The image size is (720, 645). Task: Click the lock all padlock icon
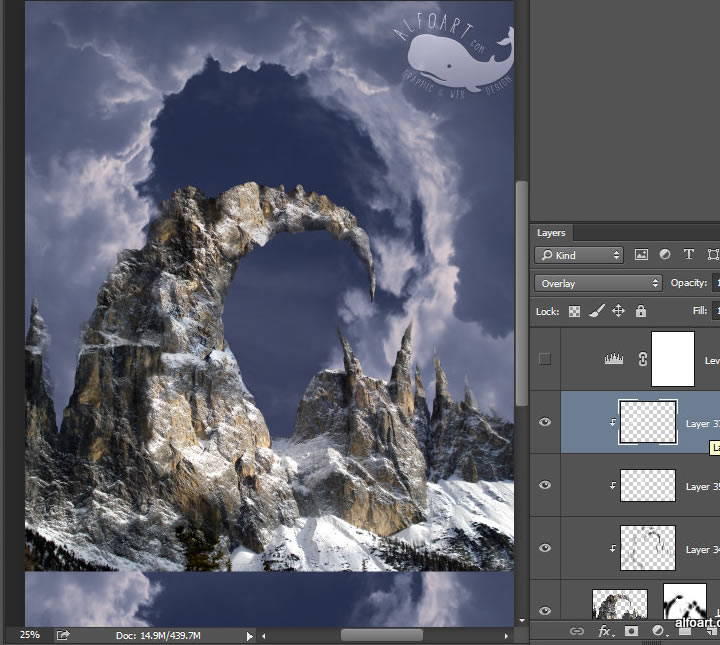coord(640,311)
